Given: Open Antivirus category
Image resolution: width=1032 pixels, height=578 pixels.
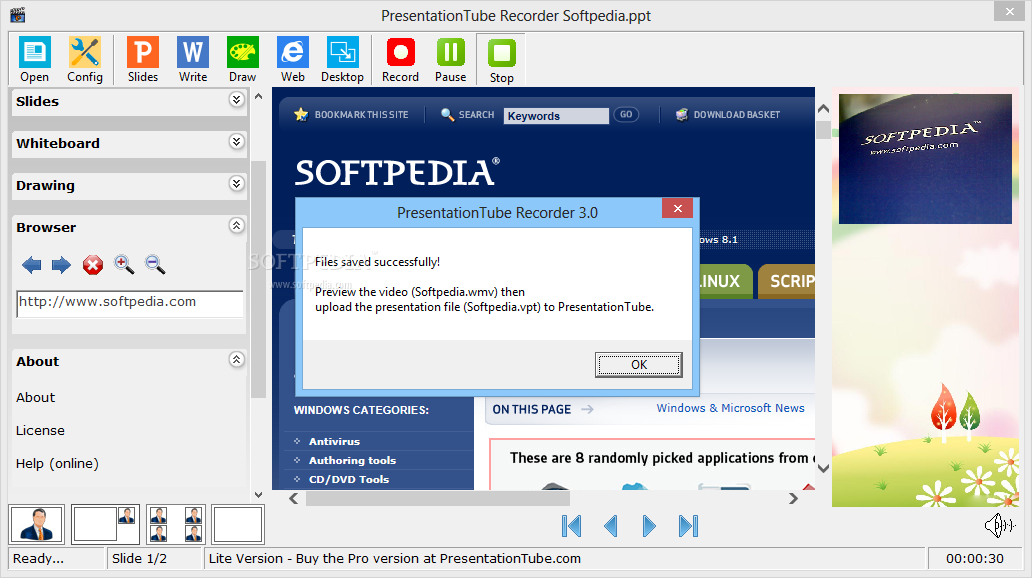Looking at the screenshot, I should pos(334,442).
